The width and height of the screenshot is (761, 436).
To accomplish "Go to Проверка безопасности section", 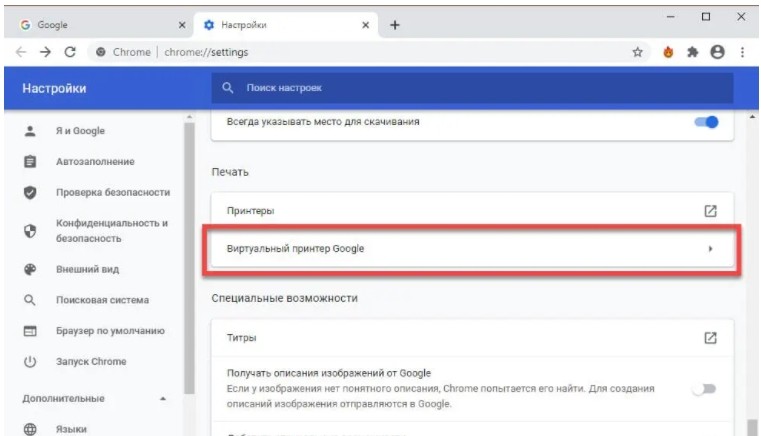I will pos(112,192).
